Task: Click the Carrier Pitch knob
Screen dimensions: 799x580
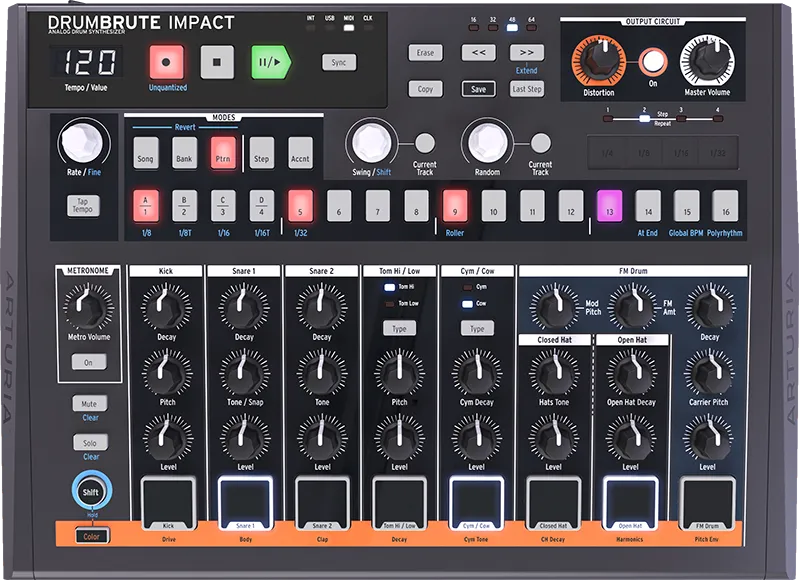Action: [709, 373]
